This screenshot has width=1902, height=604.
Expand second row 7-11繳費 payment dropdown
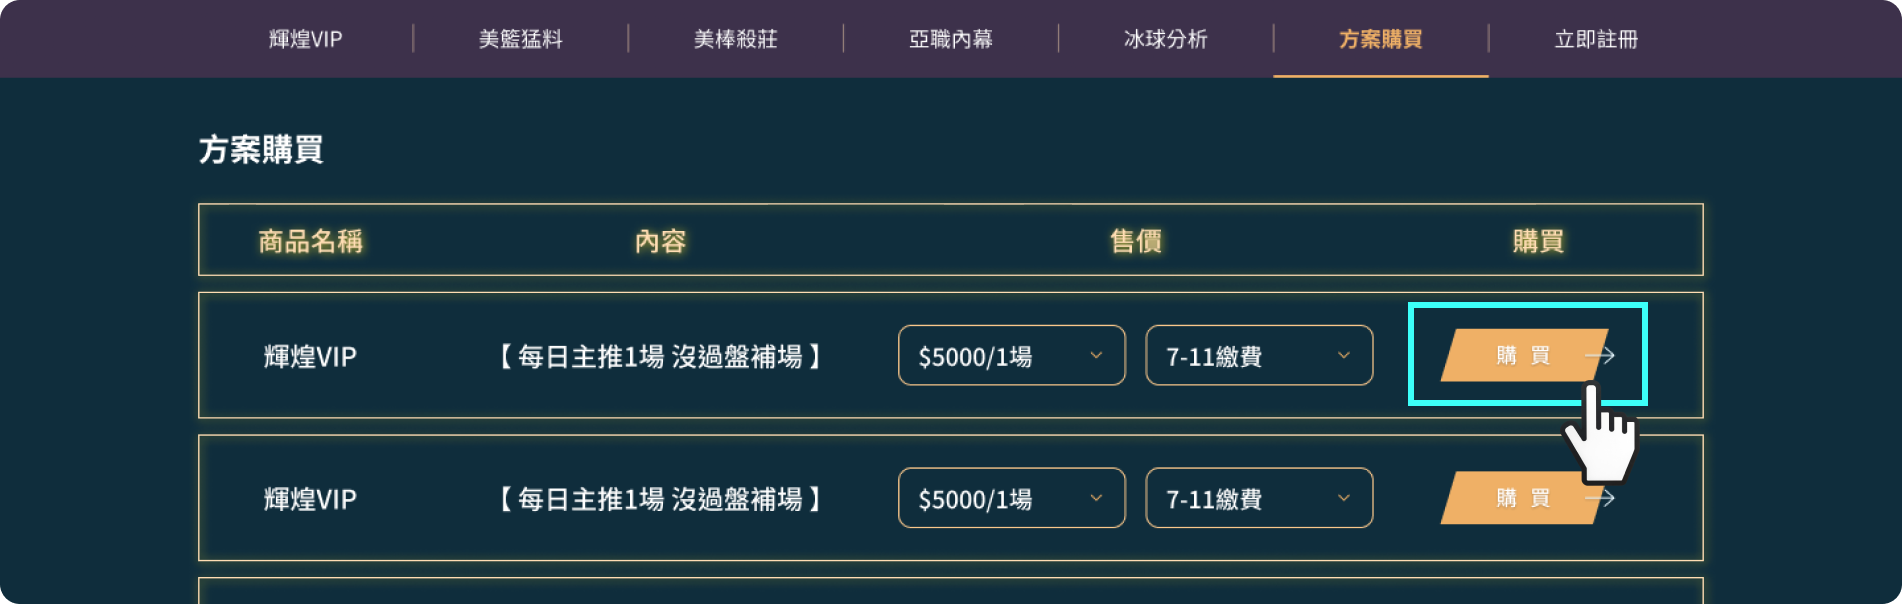pos(1258,498)
